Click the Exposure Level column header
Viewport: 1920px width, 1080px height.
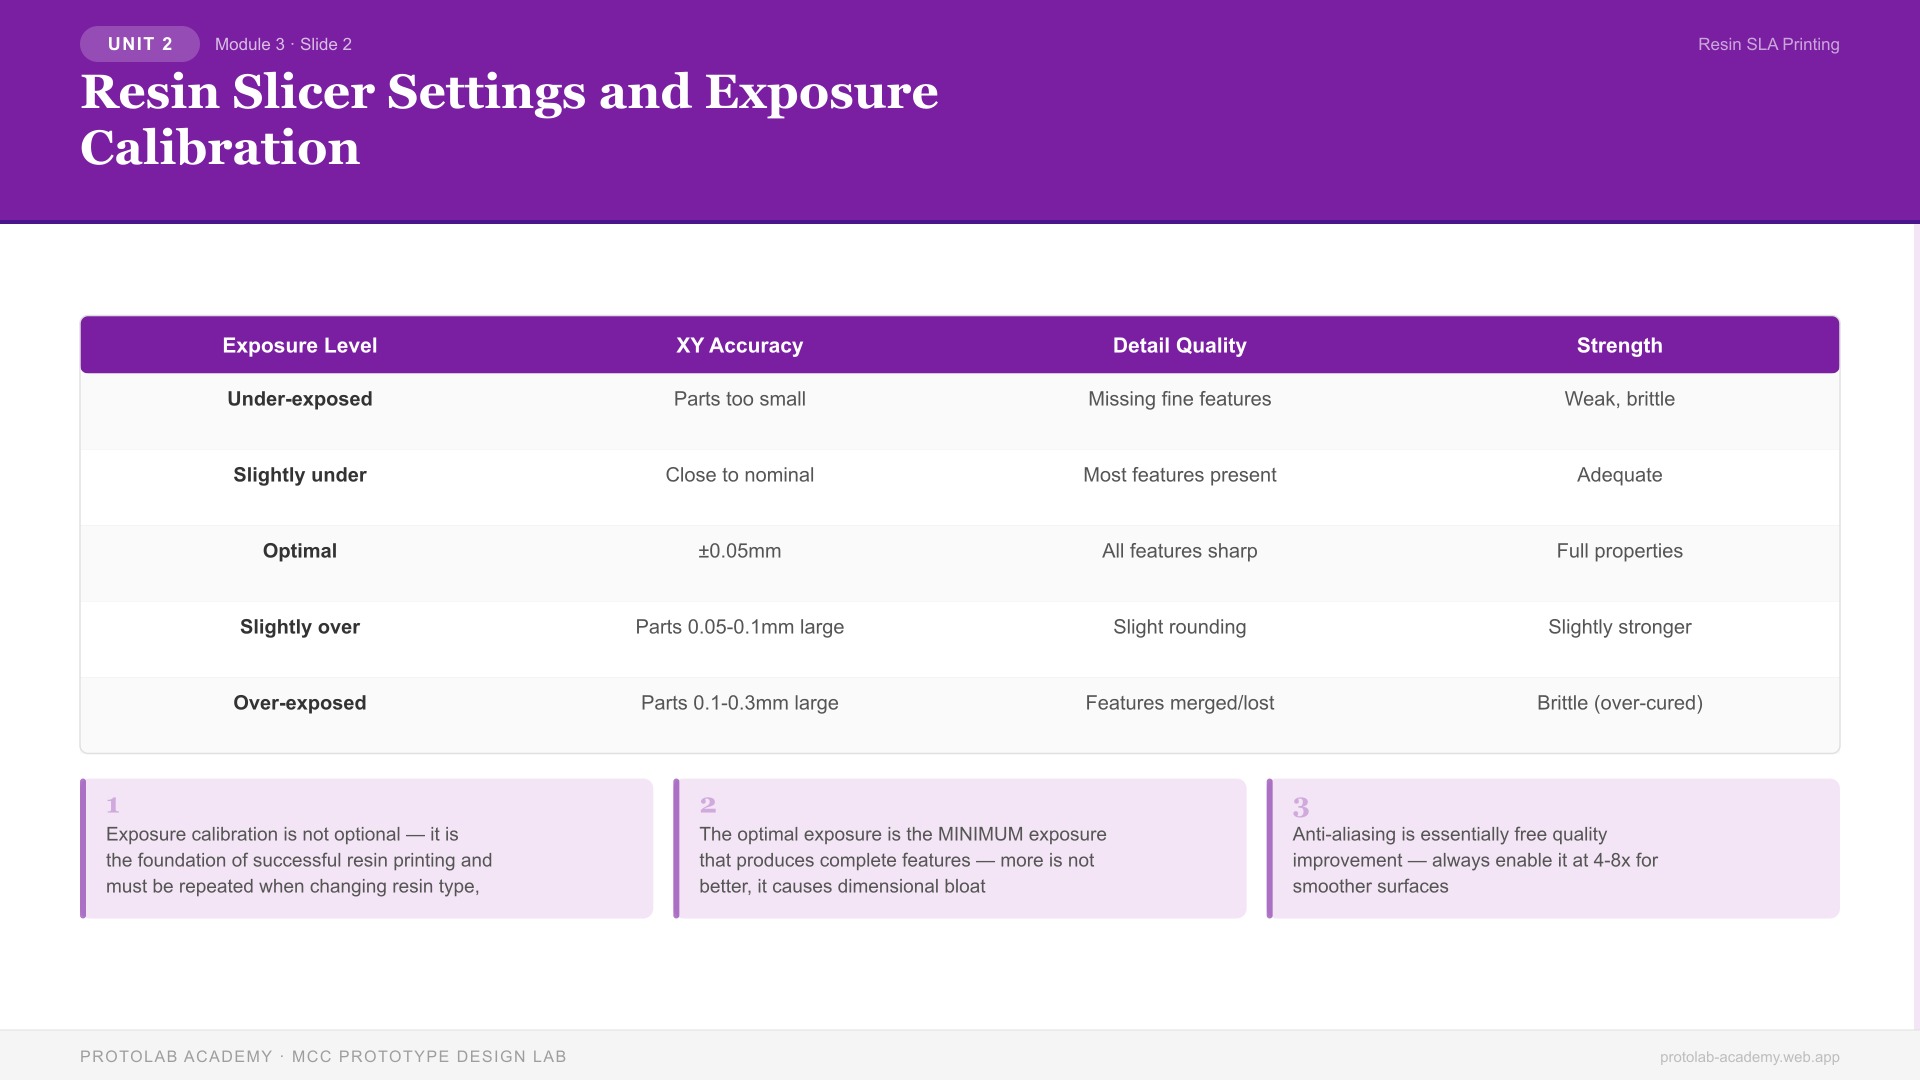299,345
